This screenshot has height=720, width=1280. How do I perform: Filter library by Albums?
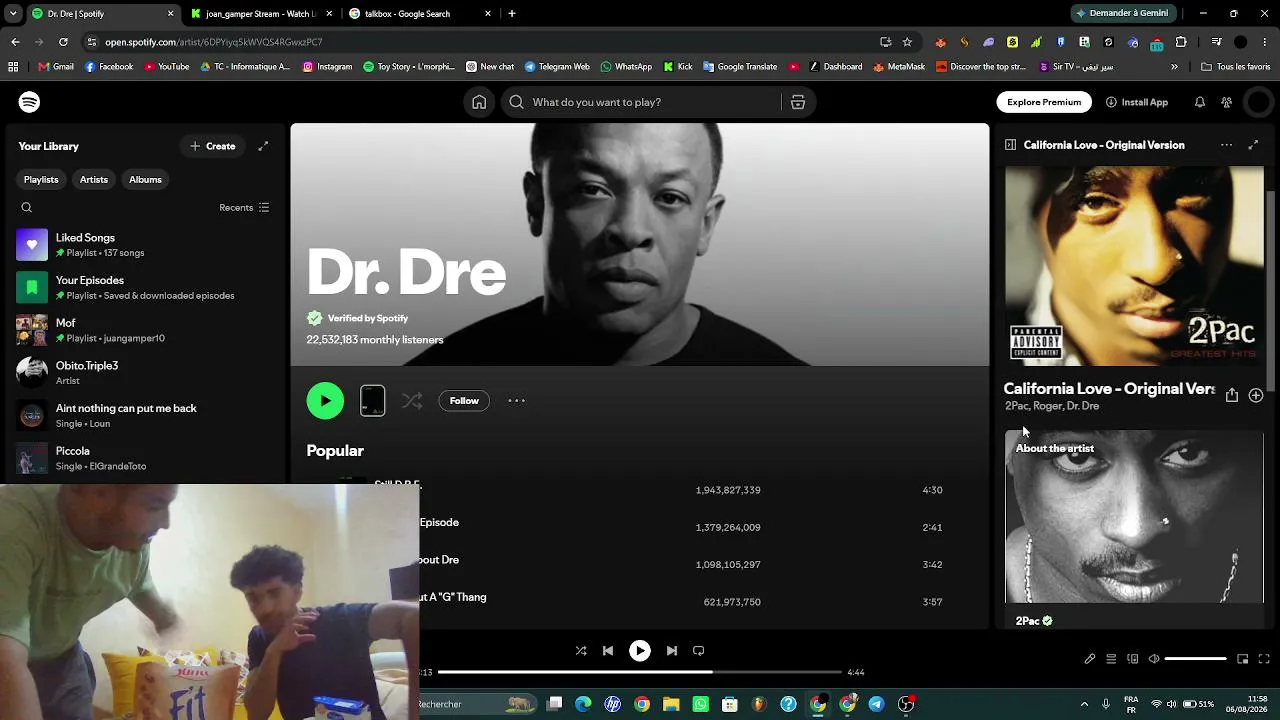145,180
